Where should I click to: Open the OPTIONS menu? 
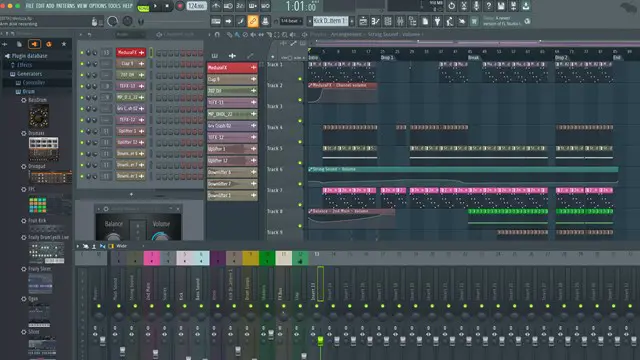click(x=98, y=6)
